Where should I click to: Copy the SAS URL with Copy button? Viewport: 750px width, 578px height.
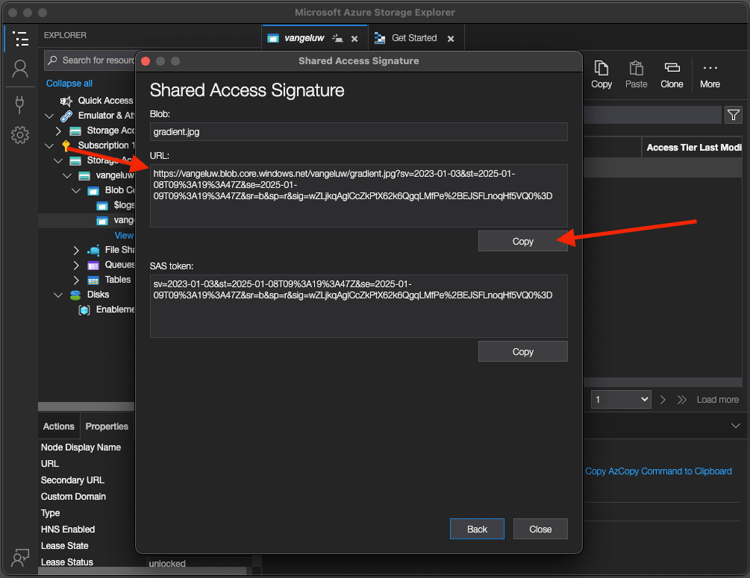tap(522, 242)
